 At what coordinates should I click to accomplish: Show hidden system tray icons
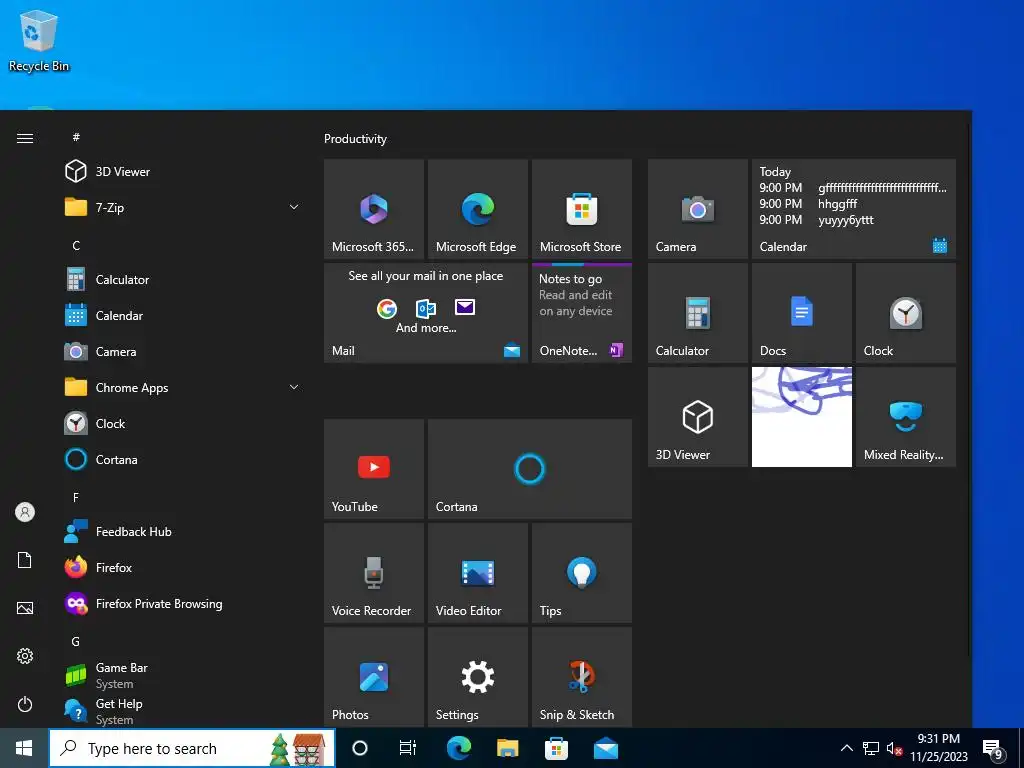tap(846, 748)
